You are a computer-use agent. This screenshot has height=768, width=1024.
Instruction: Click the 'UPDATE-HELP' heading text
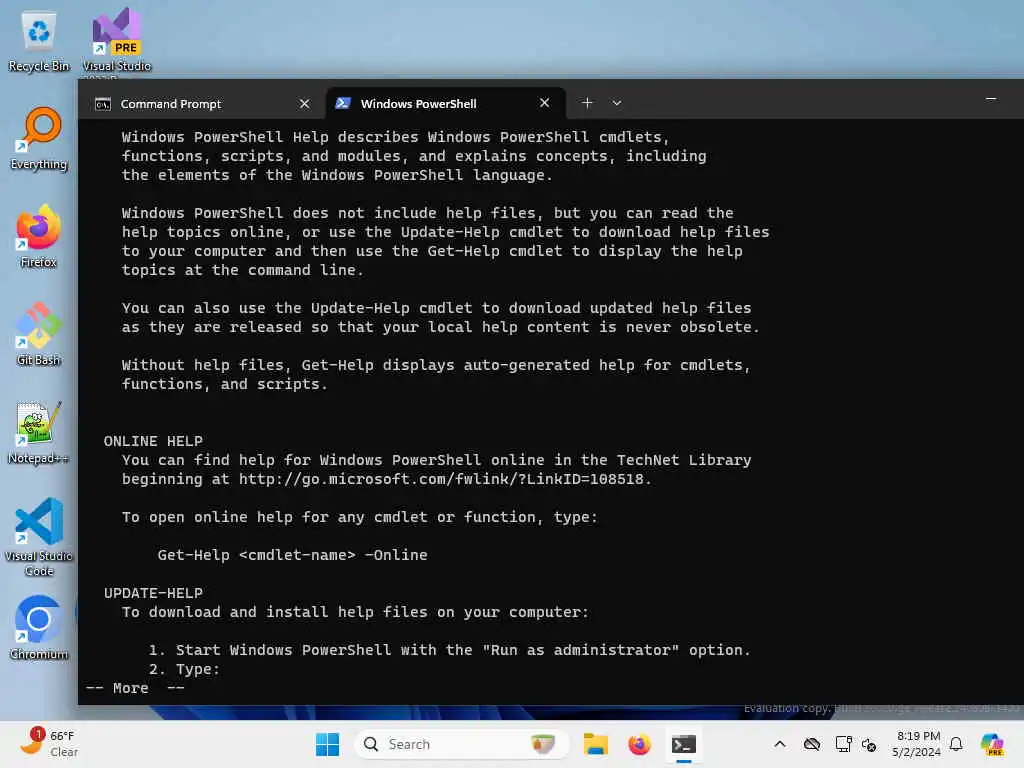coord(153,593)
